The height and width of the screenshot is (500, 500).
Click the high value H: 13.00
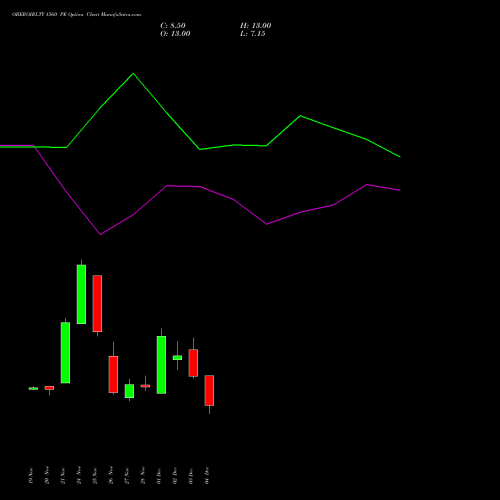coord(255,26)
